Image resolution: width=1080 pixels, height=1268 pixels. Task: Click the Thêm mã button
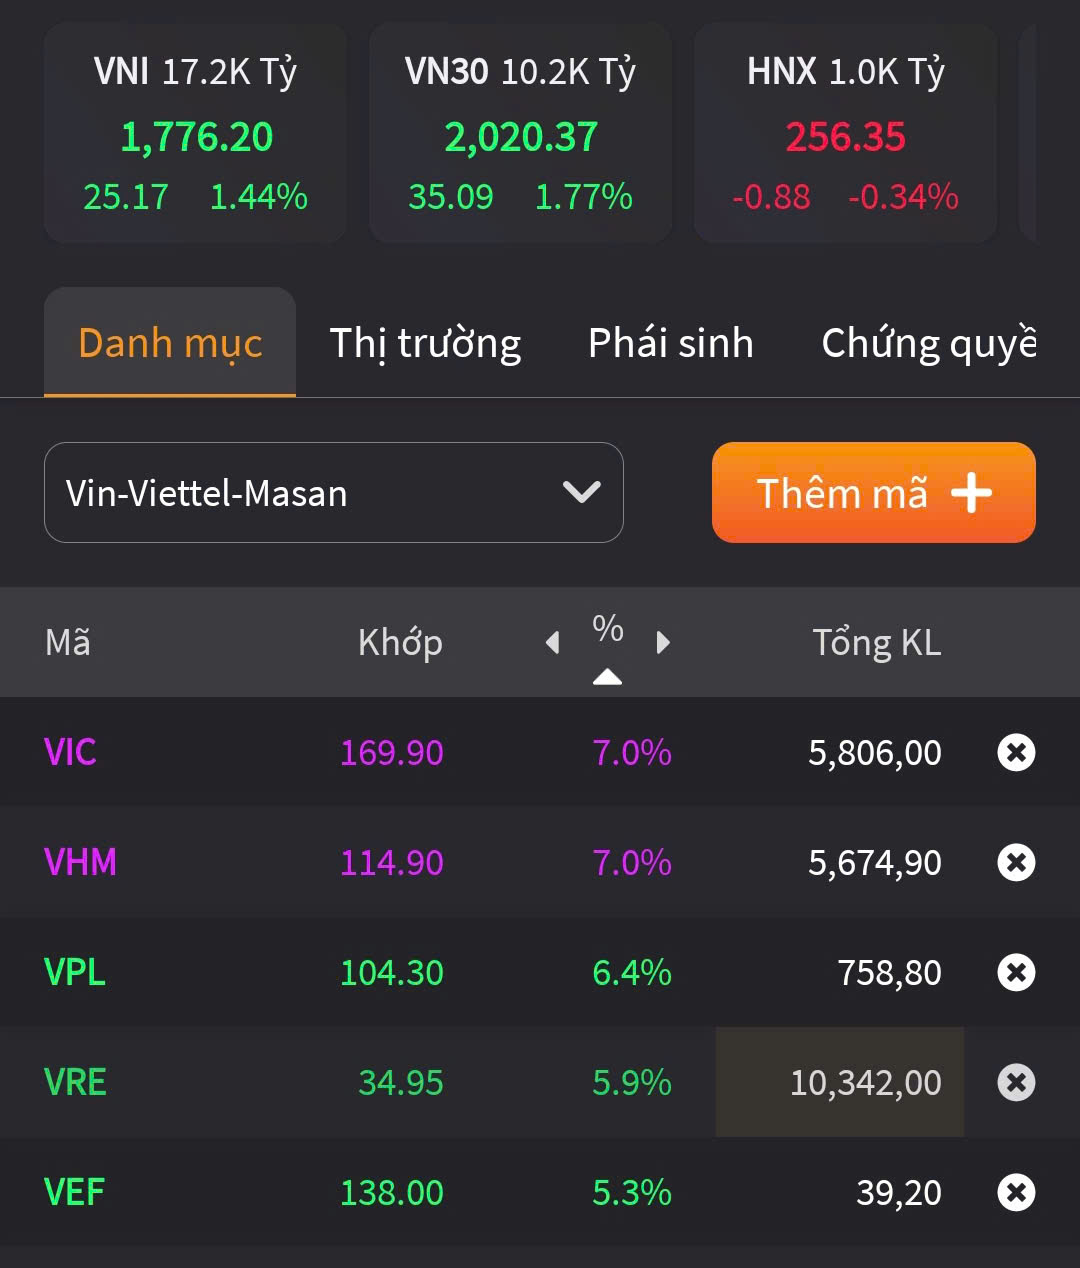(873, 493)
